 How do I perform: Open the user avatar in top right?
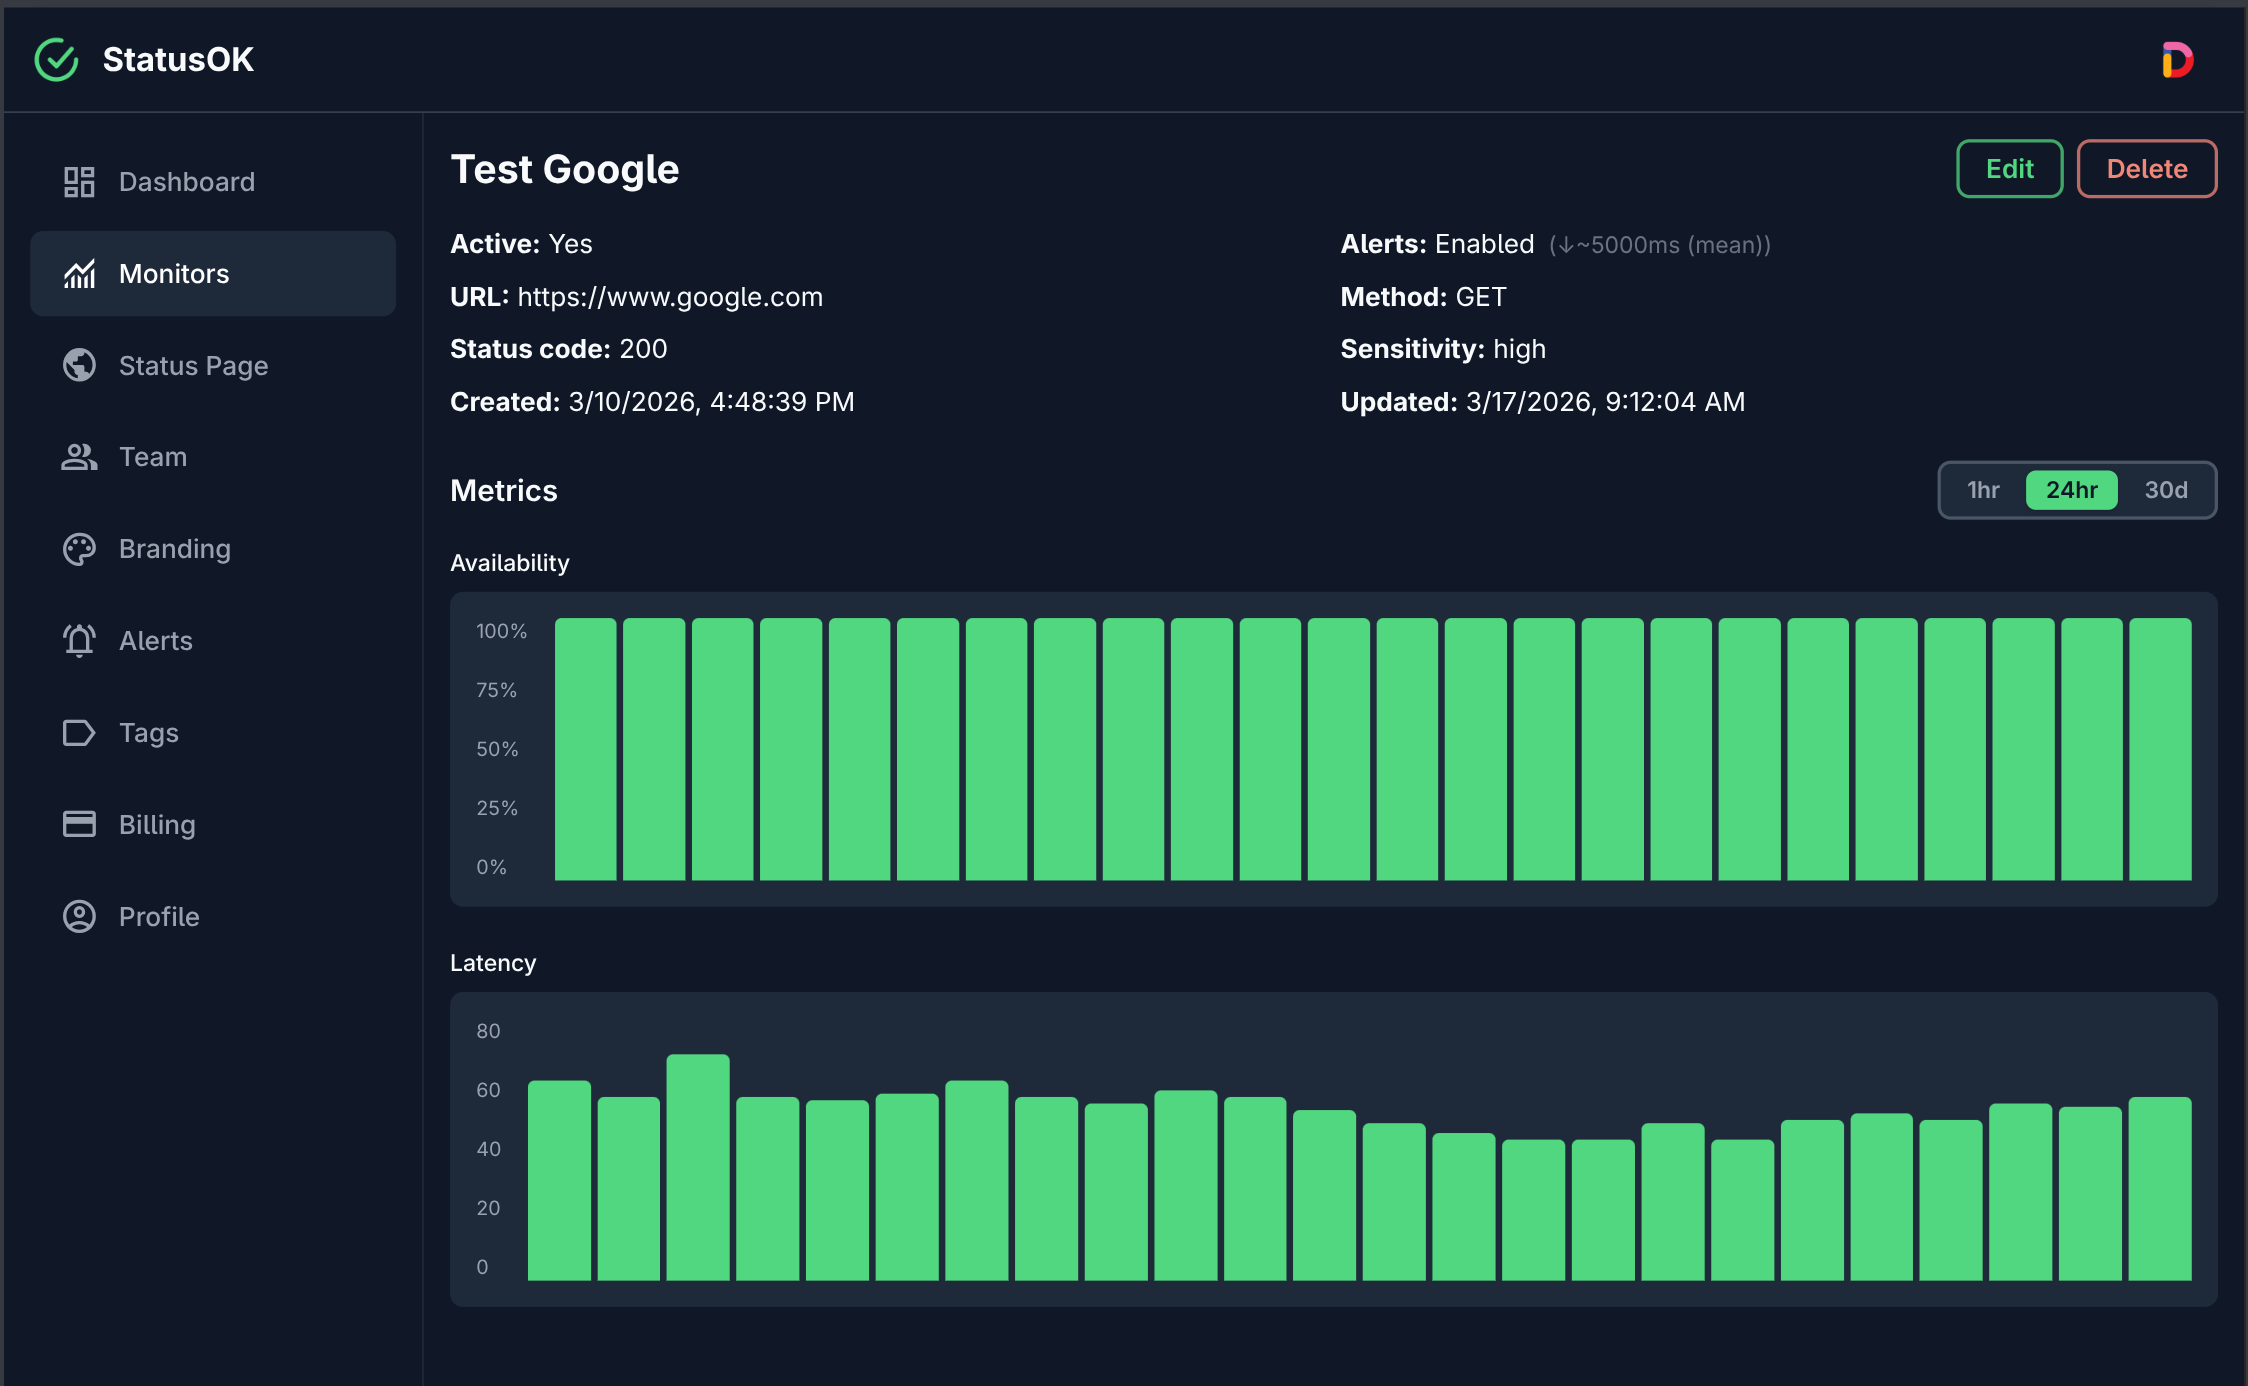[x=2177, y=60]
